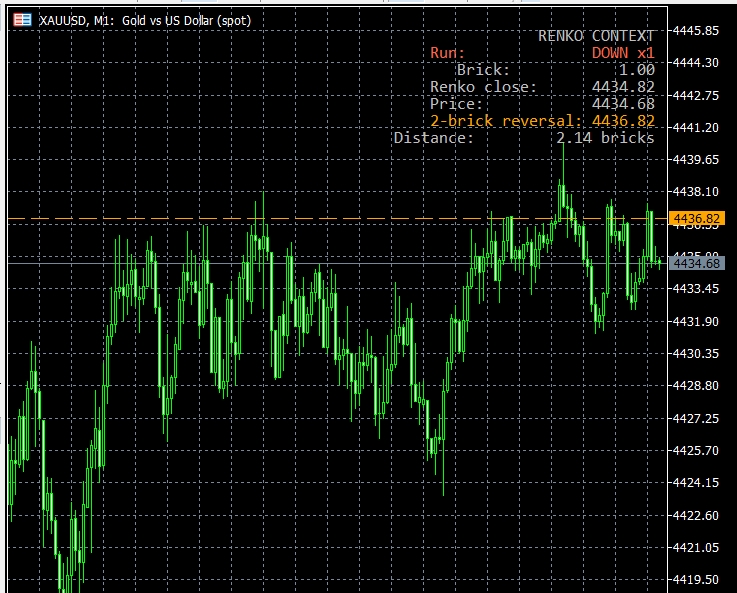
Task: Click the 4428.80 price scale label
Action: coord(696,386)
